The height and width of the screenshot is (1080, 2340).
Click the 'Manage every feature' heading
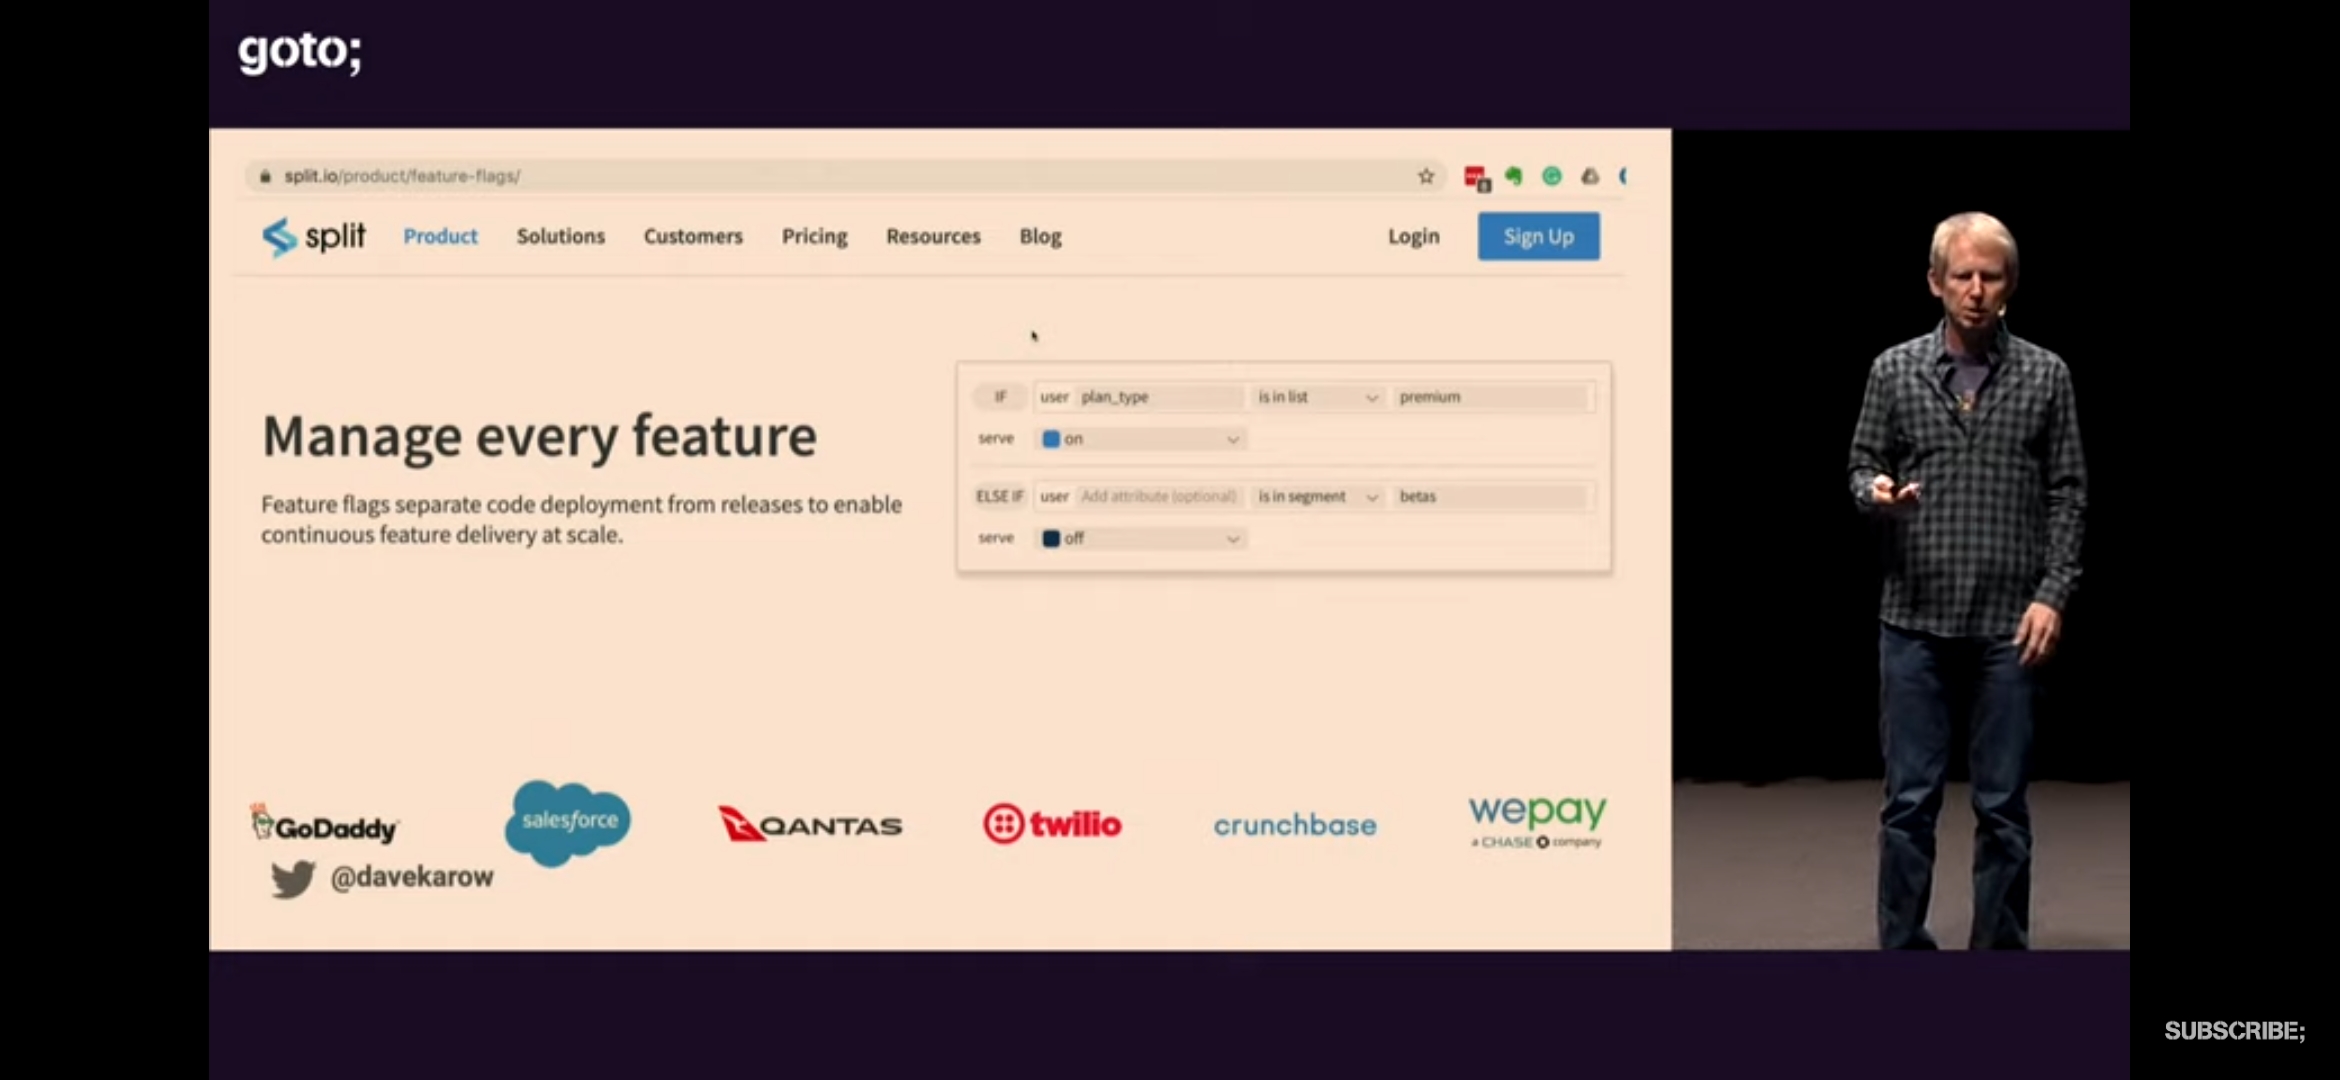click(540, 437)
